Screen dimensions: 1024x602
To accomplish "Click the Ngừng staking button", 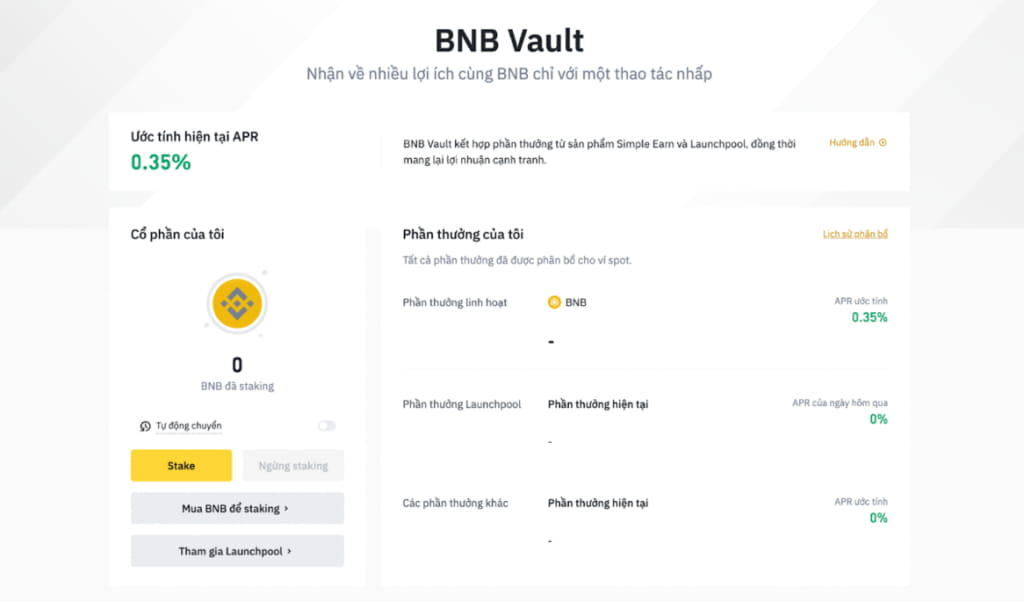I will point(293,465).
